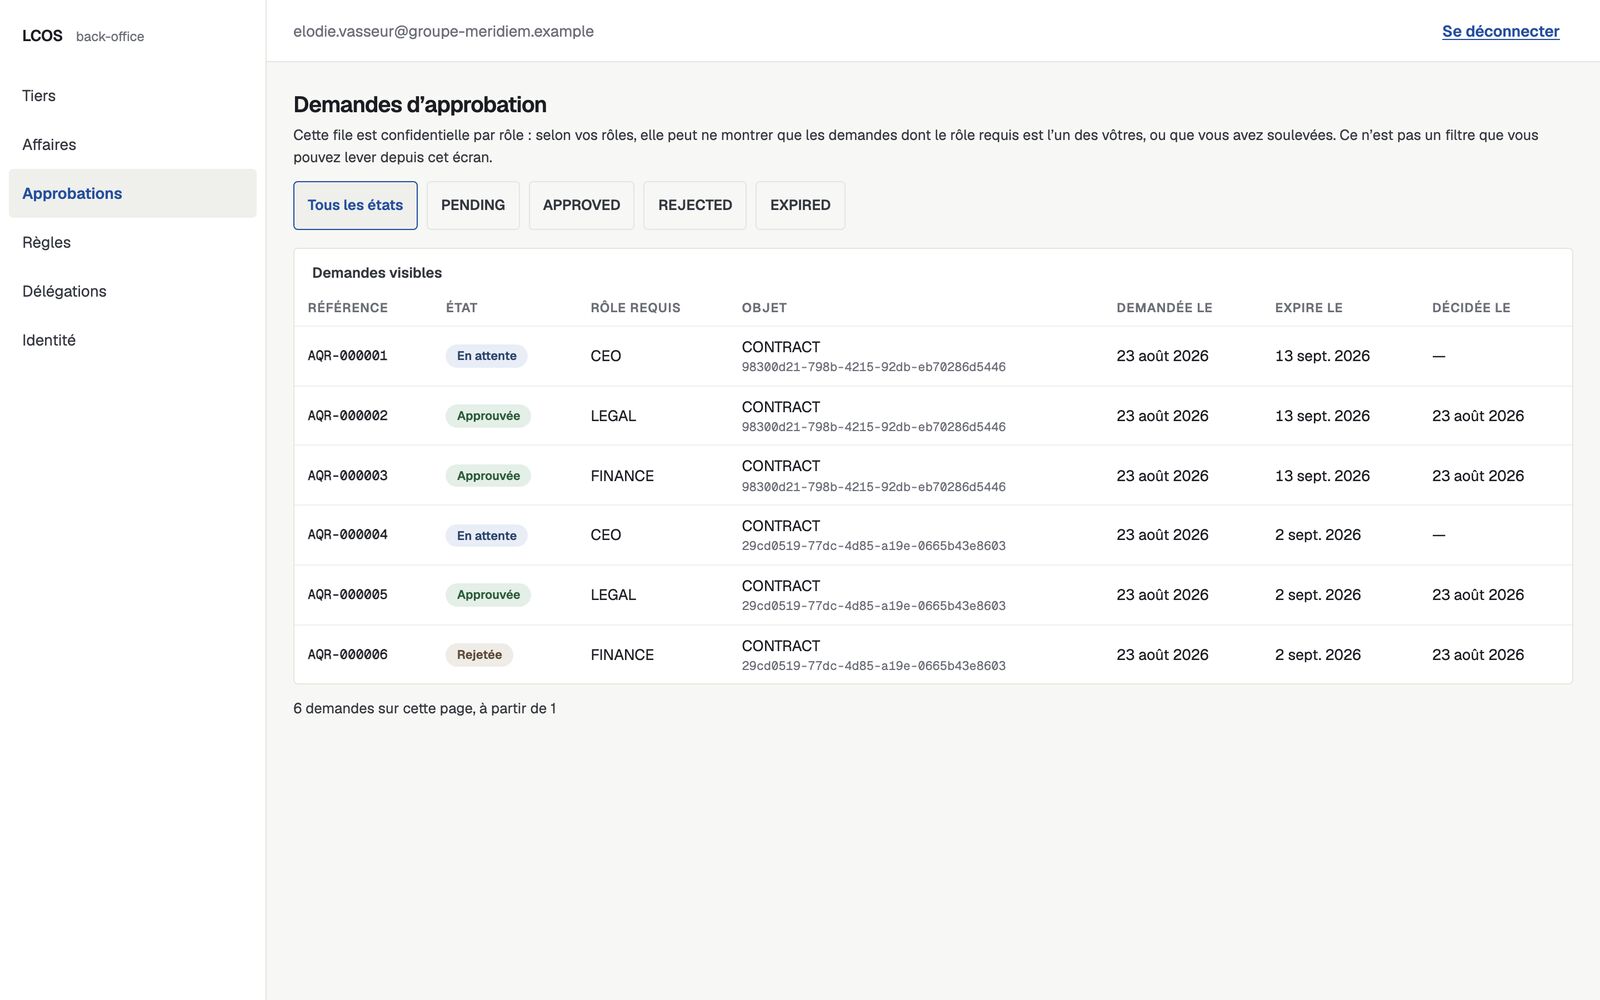The height and width of the screenshot is (1000, 1600).
Task: Click user email elodie.vasseur@groupe-meridiem.example
Action: coord(443,32)
